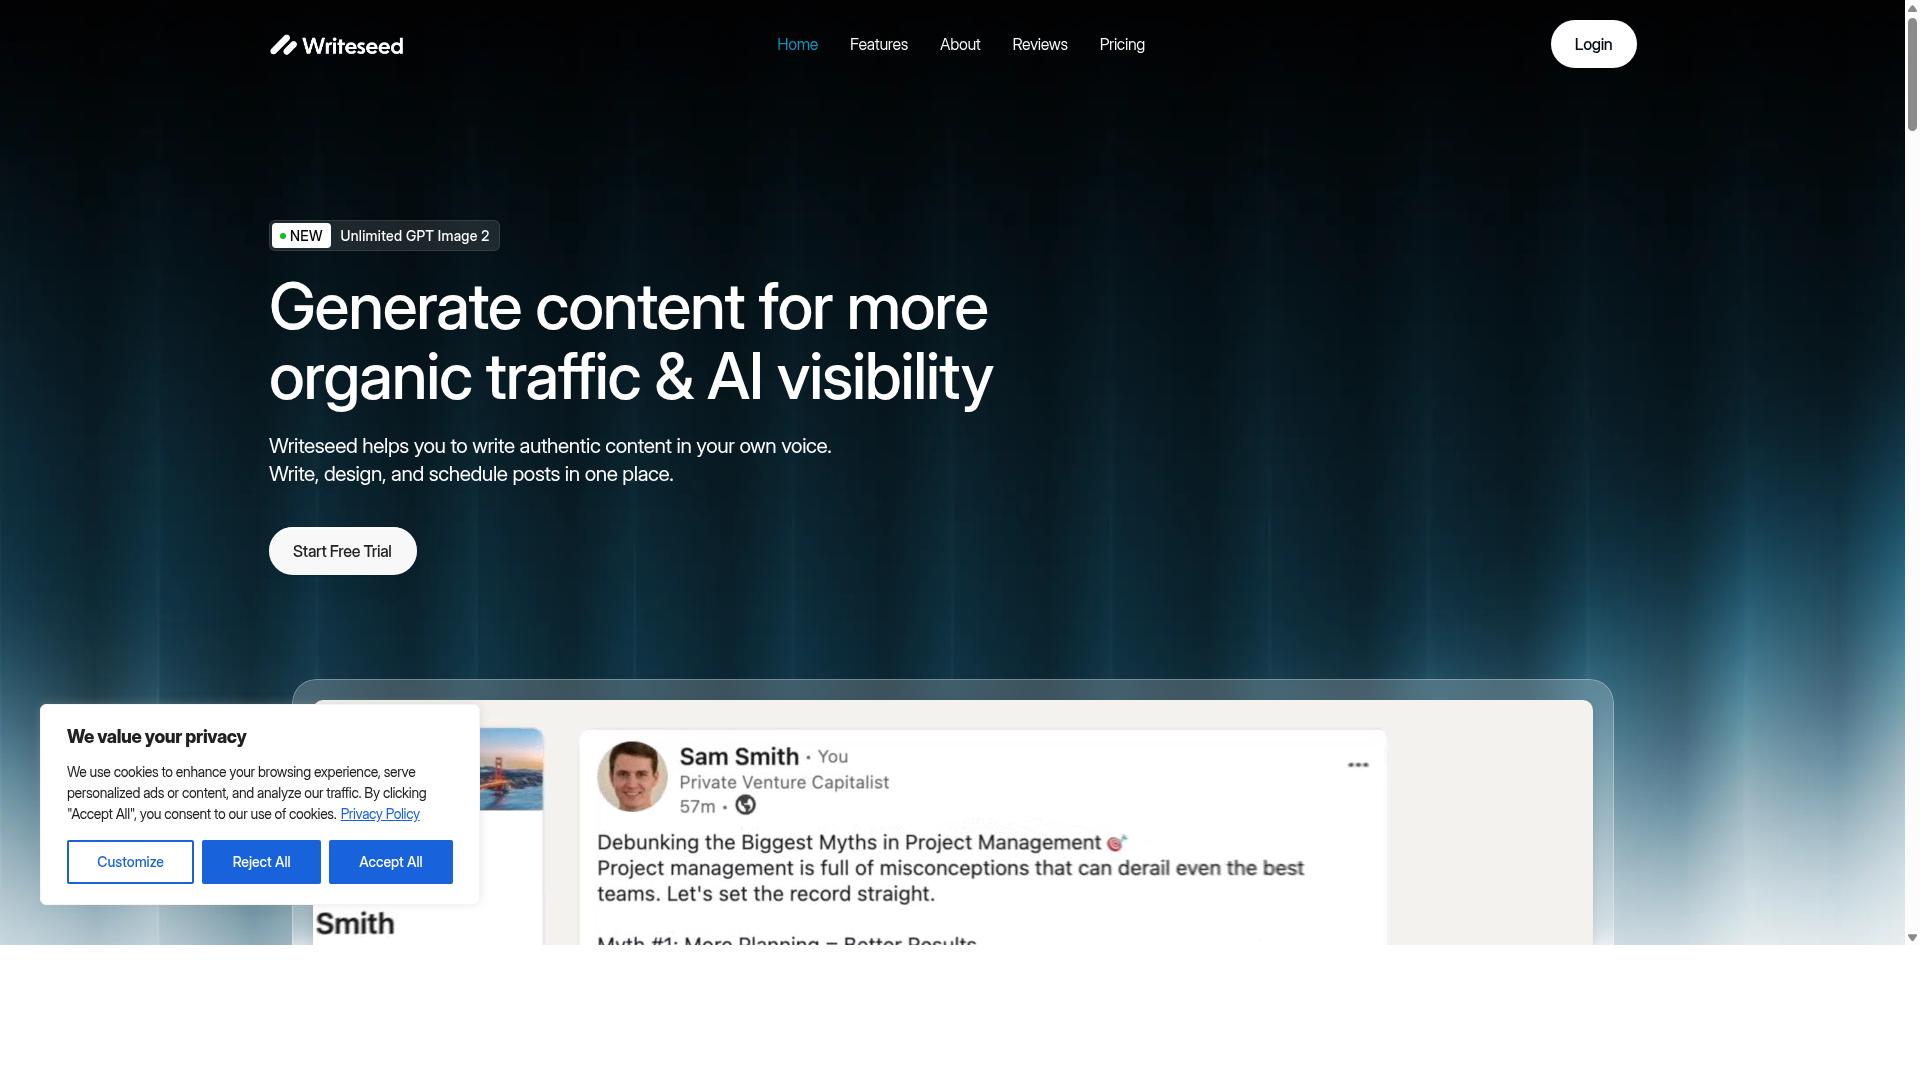This screenshot has width=1920, height=1080.
Task: Click the We value your privacy heading
Action: coord(156,737)
